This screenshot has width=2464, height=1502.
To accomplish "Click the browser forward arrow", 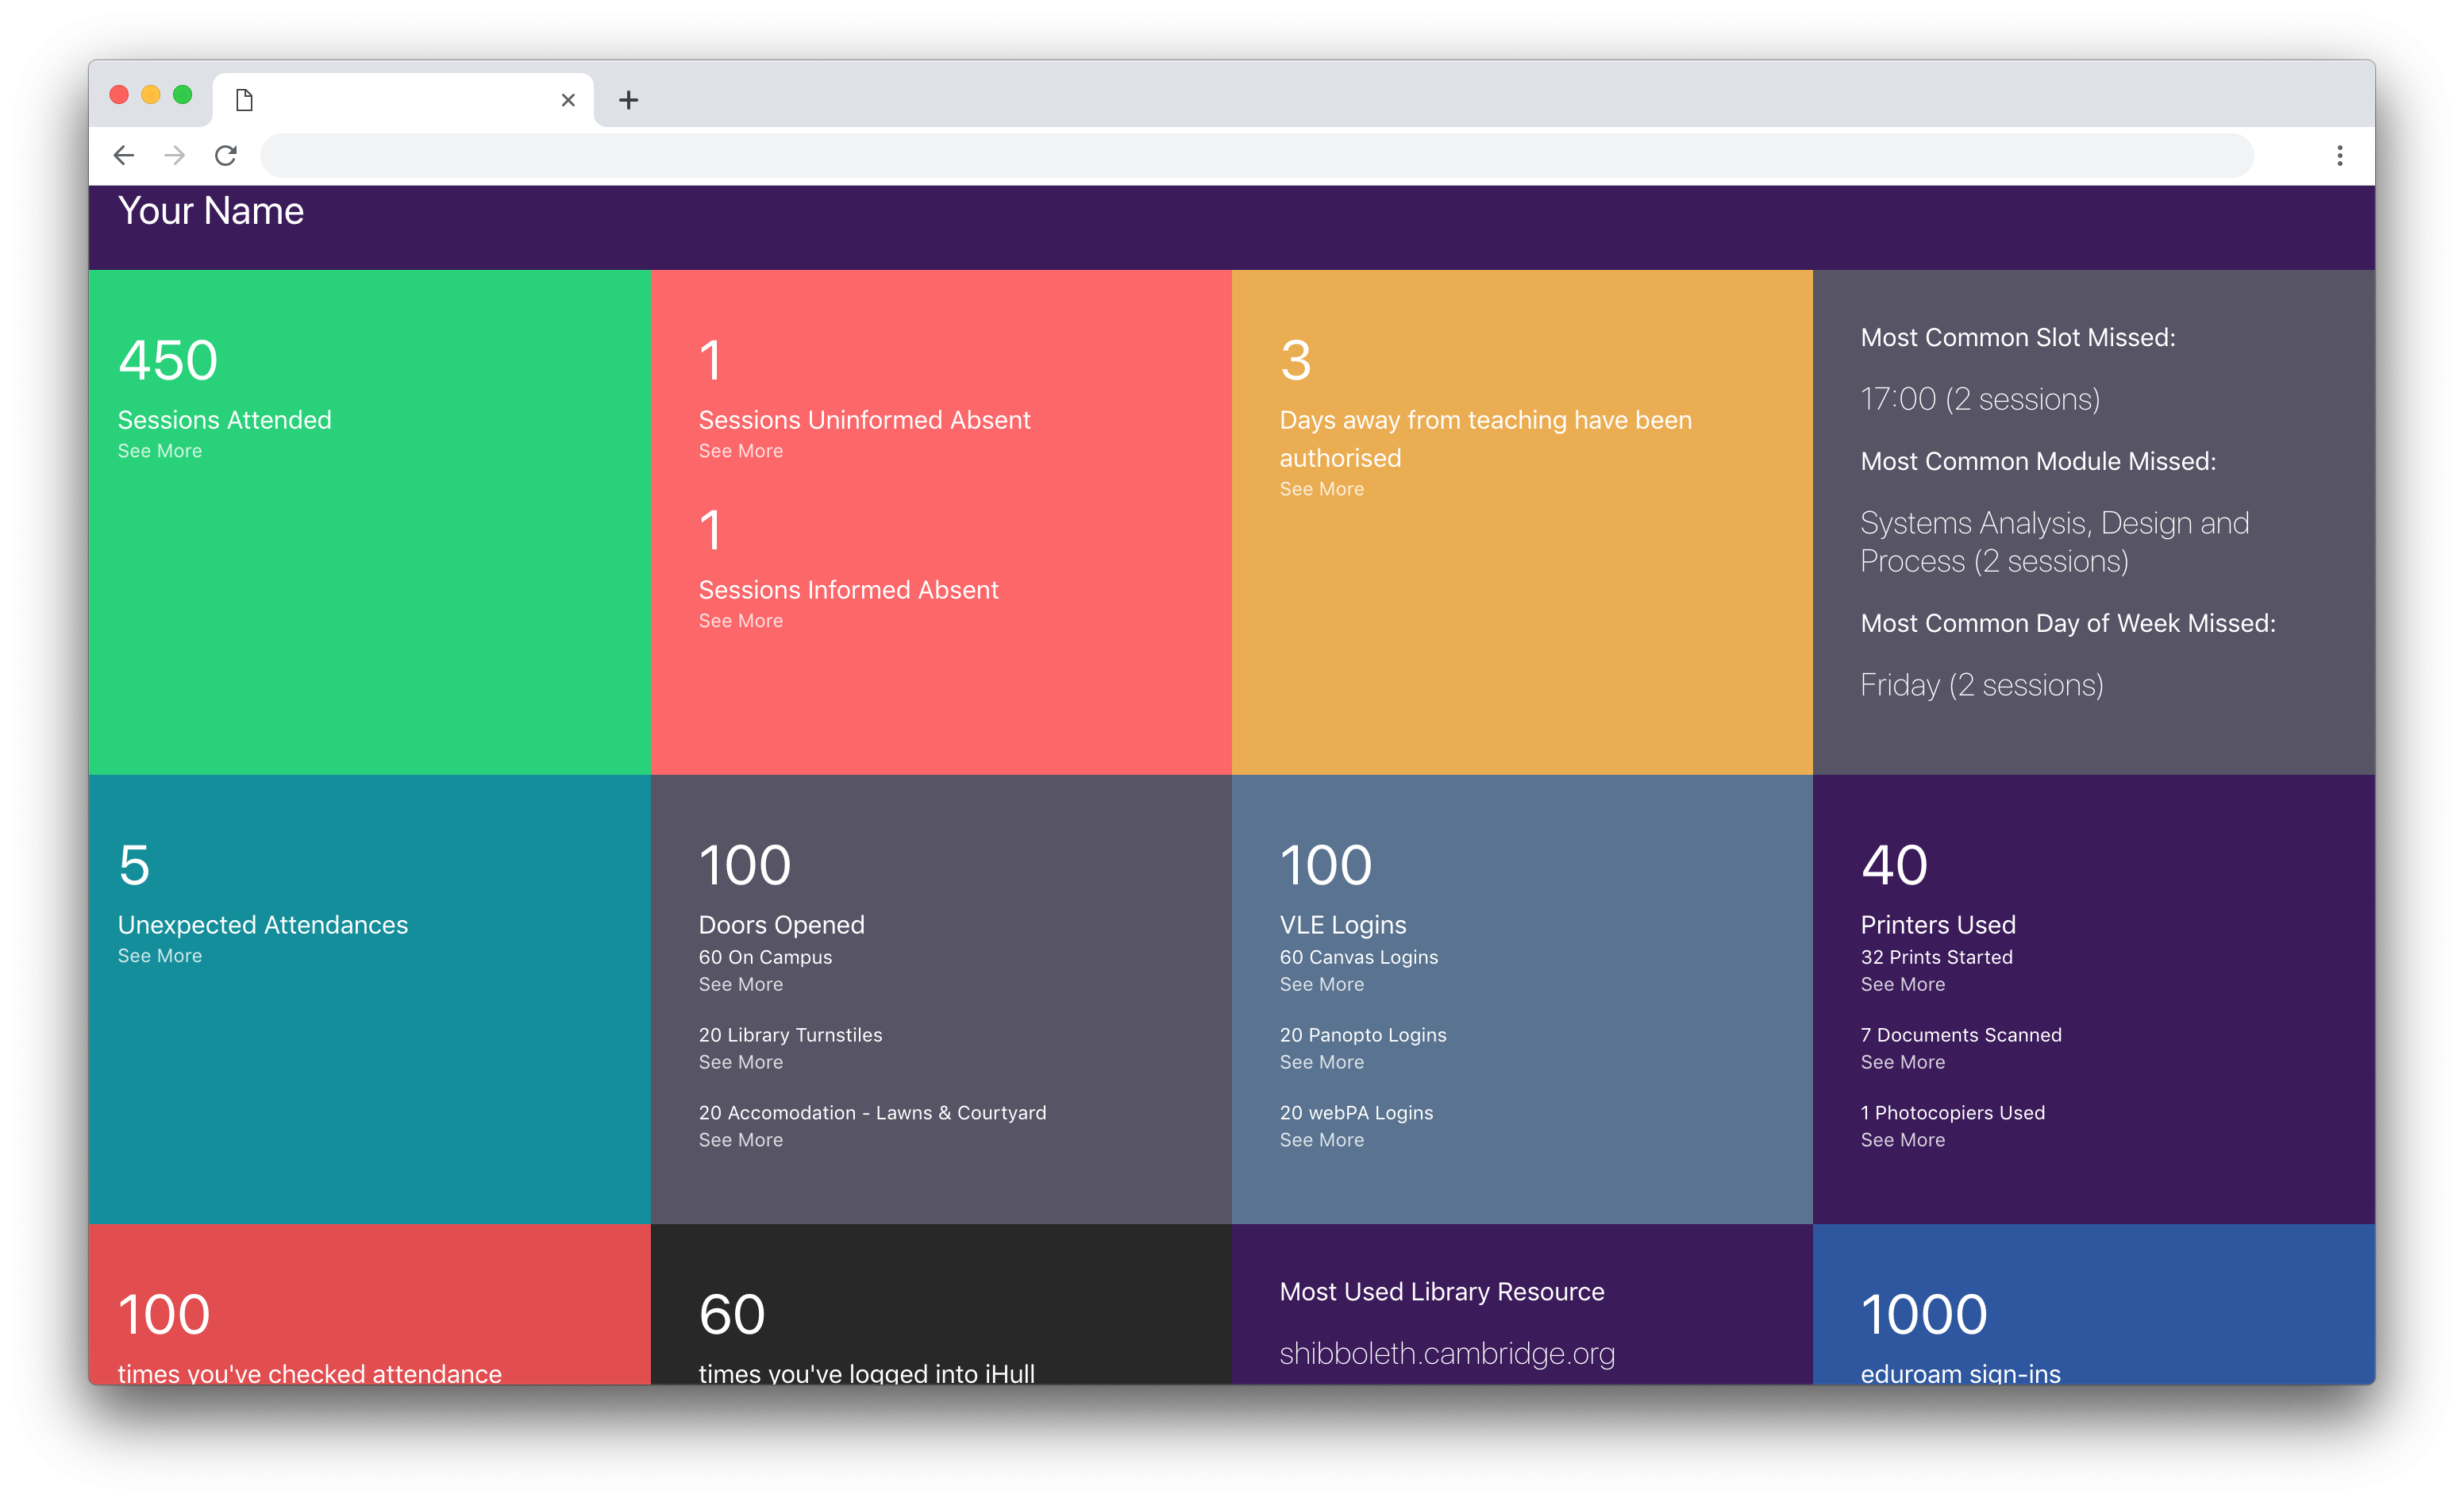I will 175,155.
